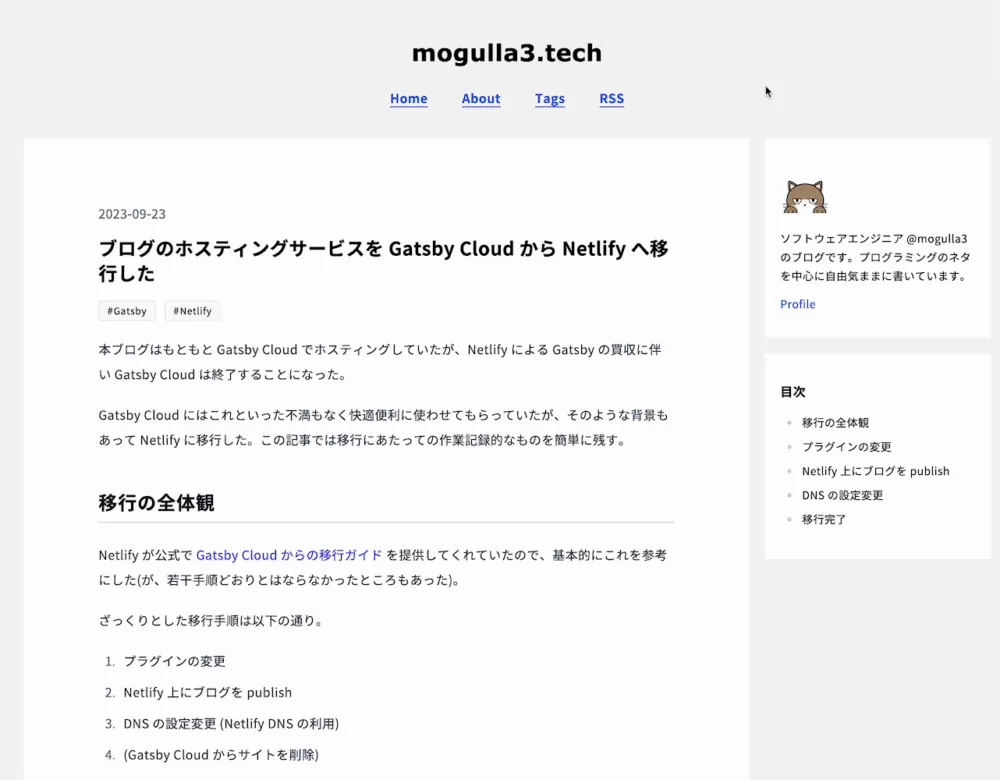Click the paragraph starting Gatsby Cloud にはこれといった

(383, 428)
